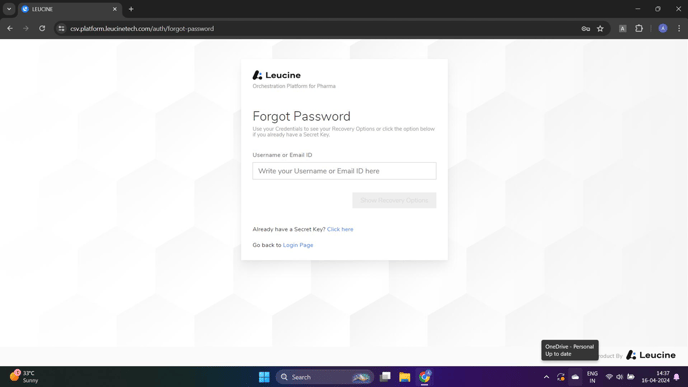
Task: Open the weather widget showing 33°C
Action: click(24, 376)
